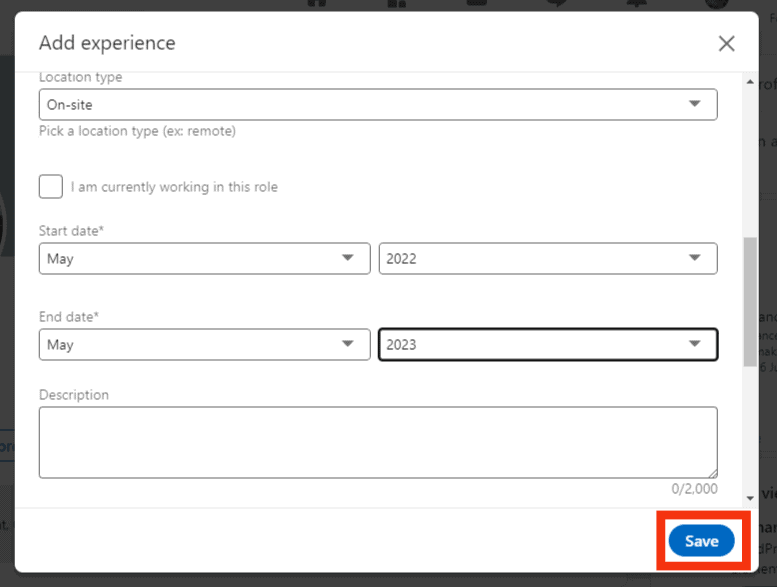777x587 pixels.
Task: Click the 'Add experience' dialog title
Action: click(107, 43)
